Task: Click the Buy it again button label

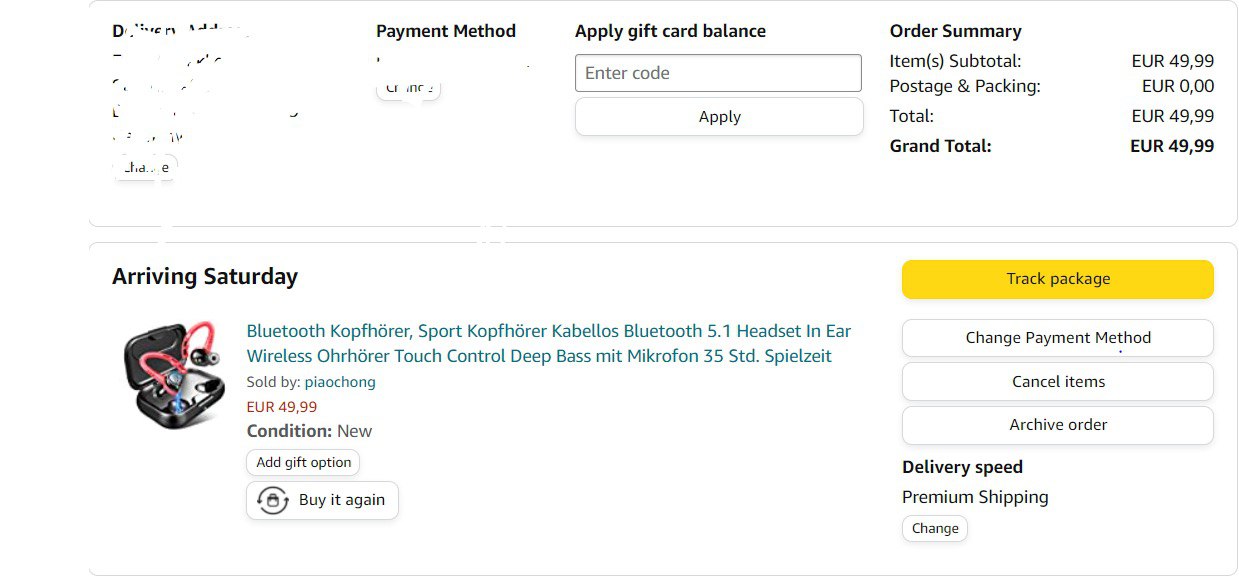Action: click(341, 501)
